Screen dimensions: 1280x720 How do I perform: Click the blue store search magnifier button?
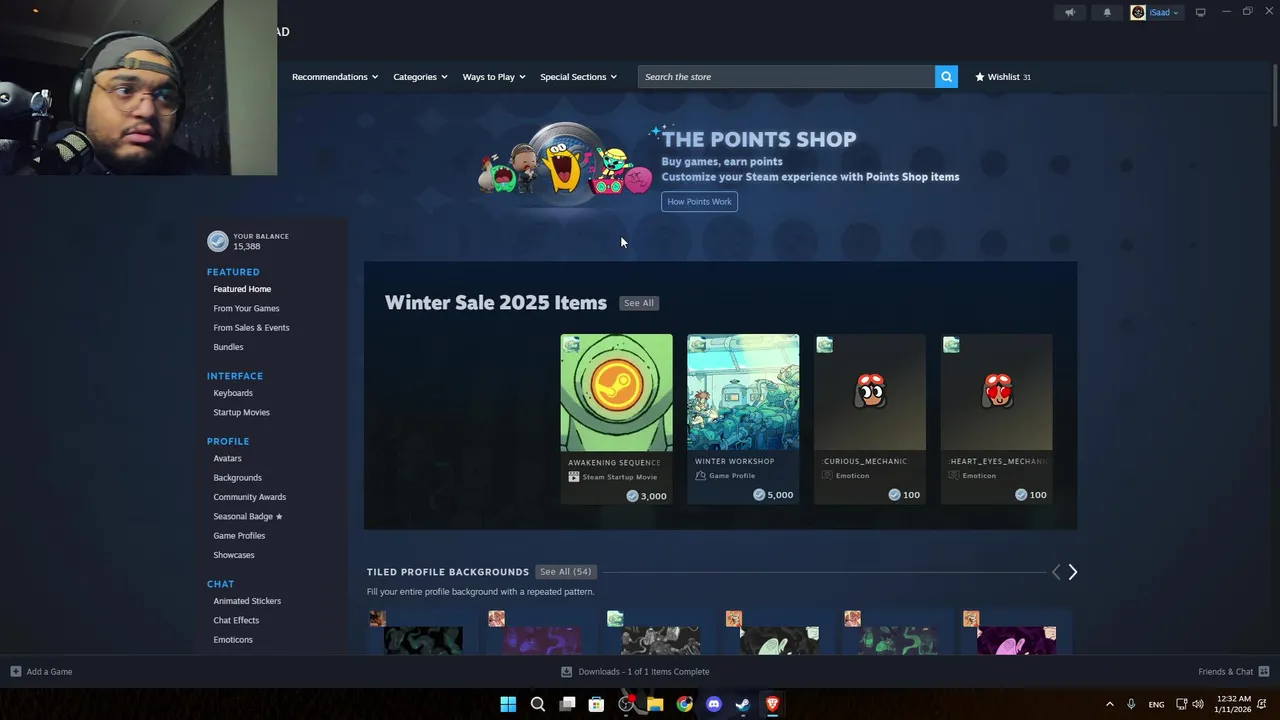[x=946, y=77]
